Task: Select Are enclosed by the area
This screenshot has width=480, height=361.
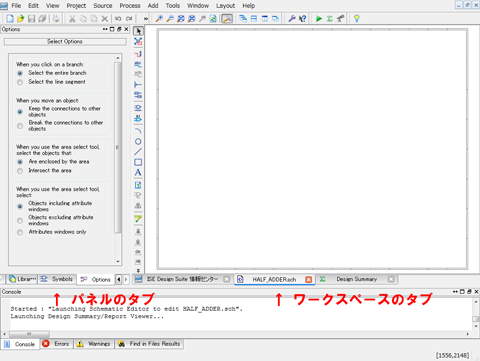Action: (20, 162)
